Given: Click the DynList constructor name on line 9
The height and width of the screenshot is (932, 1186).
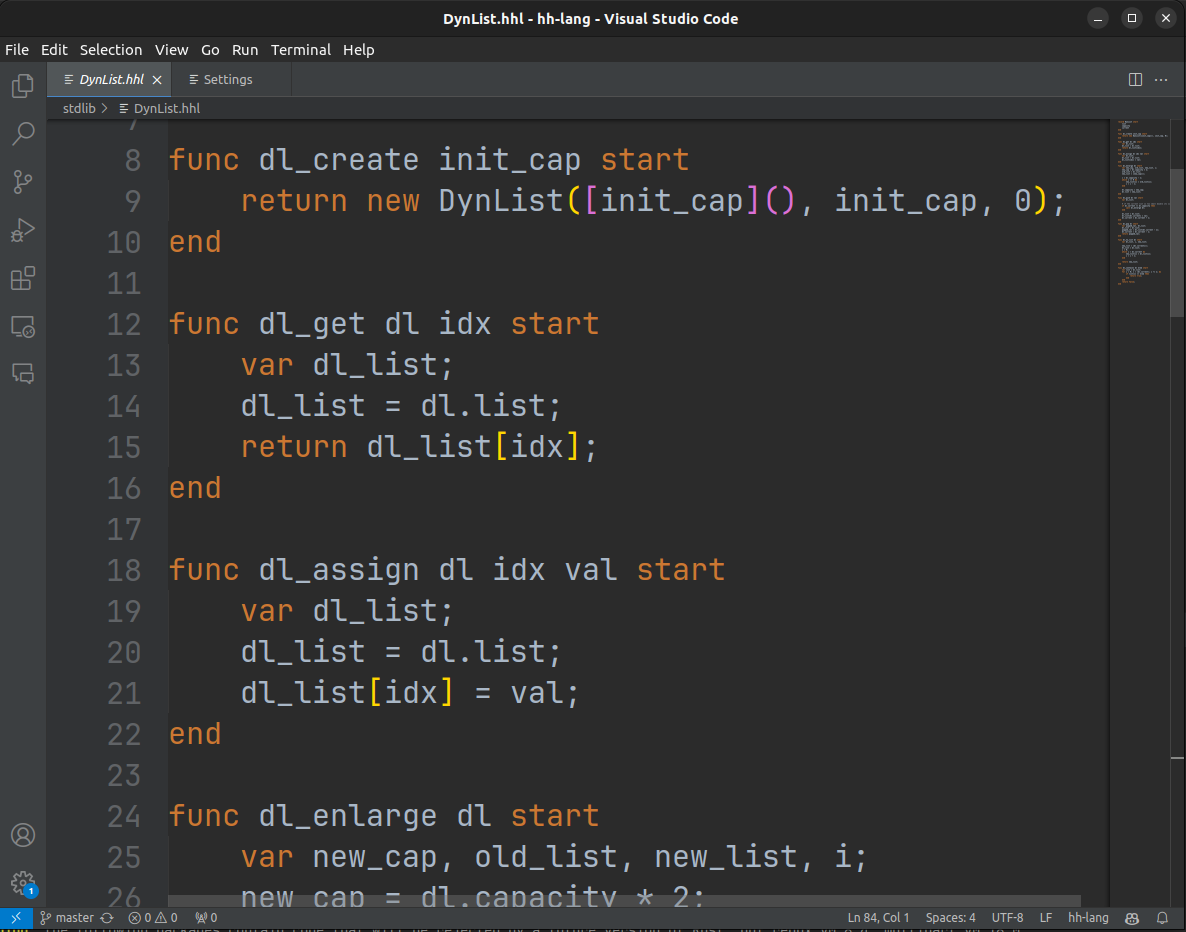Looking at the screenshot, I should click(501, 201).
